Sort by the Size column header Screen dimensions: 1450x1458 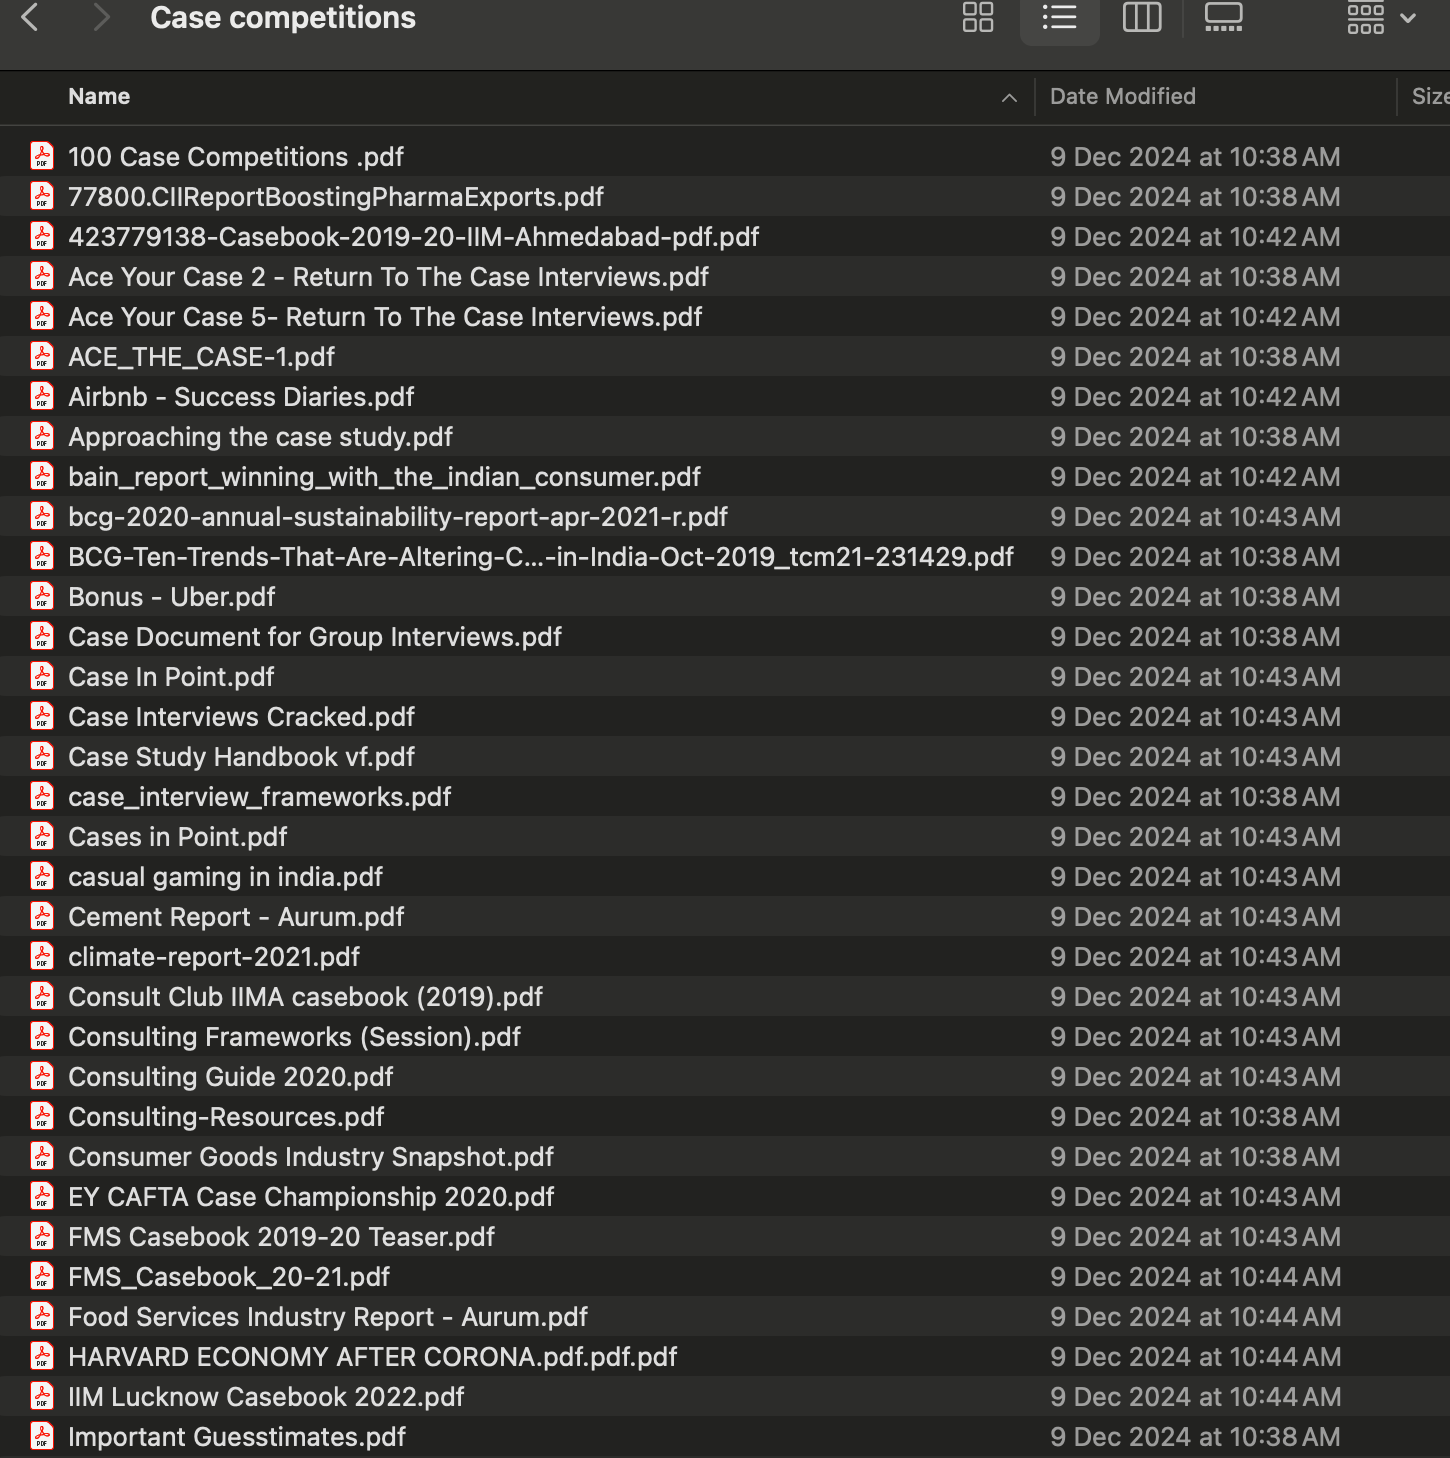[1429, 97]
